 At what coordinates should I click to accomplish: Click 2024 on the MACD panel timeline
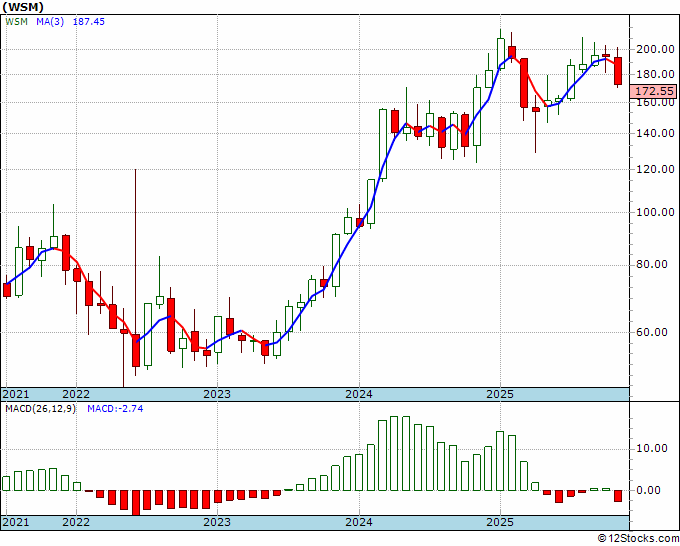(359, 522)
